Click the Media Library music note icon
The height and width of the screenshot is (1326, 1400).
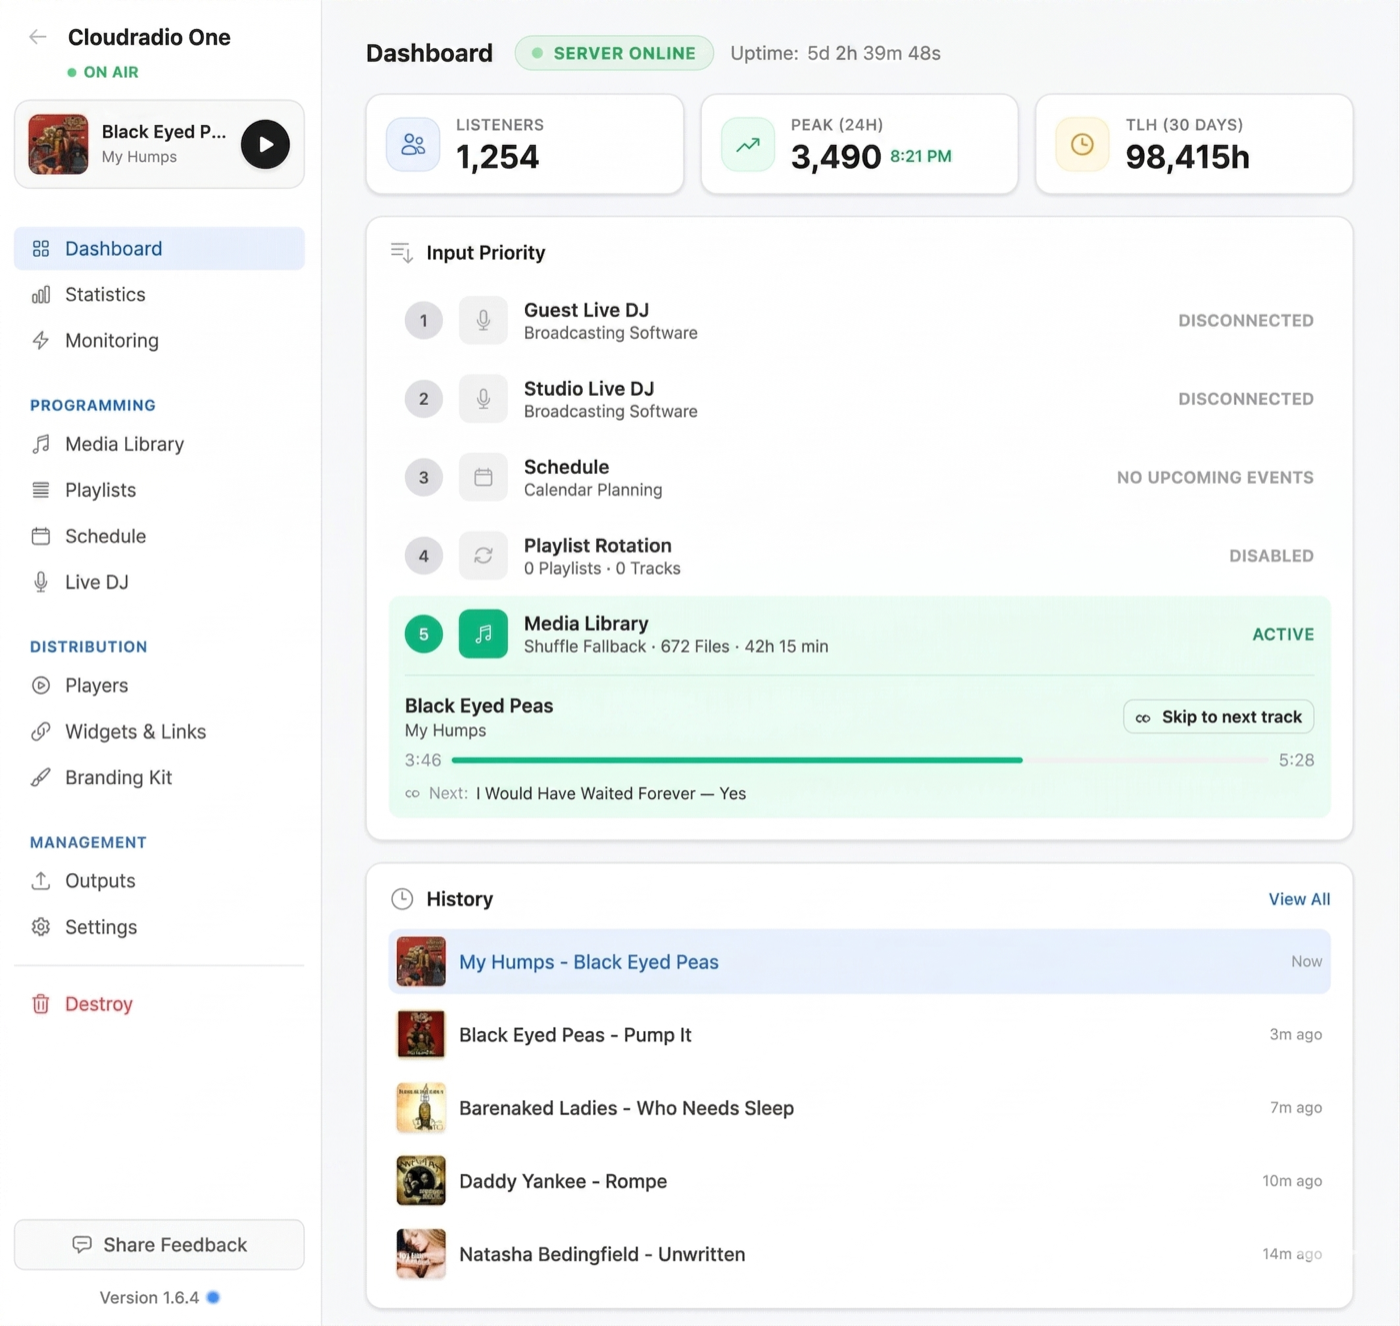click(x=41, y=443)
